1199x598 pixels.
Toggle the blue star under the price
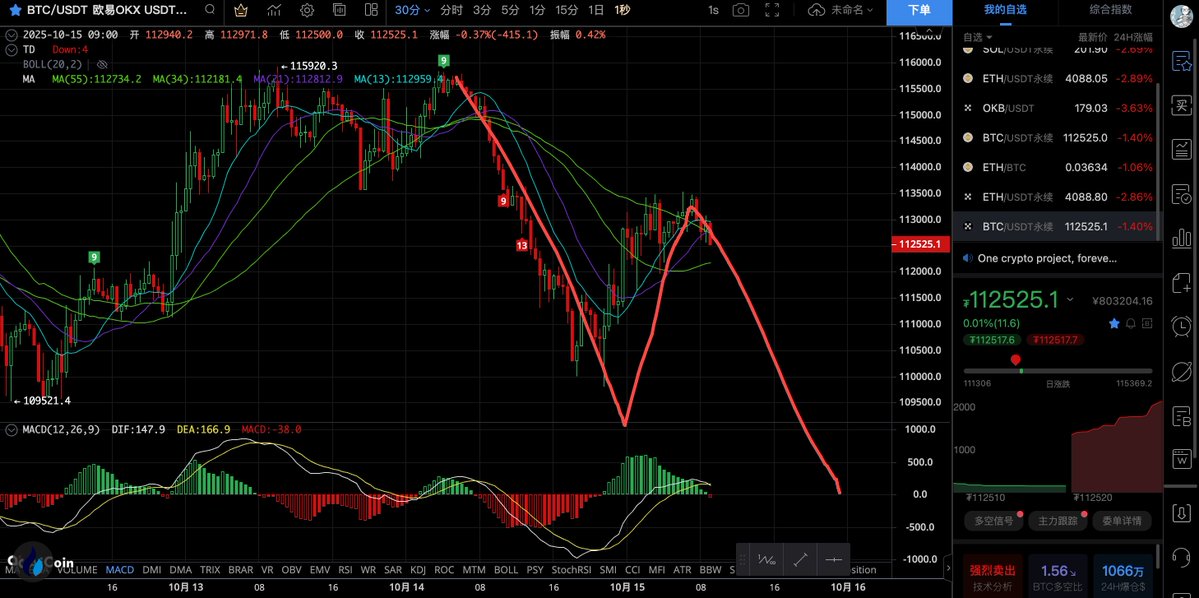pos(1114,323)
